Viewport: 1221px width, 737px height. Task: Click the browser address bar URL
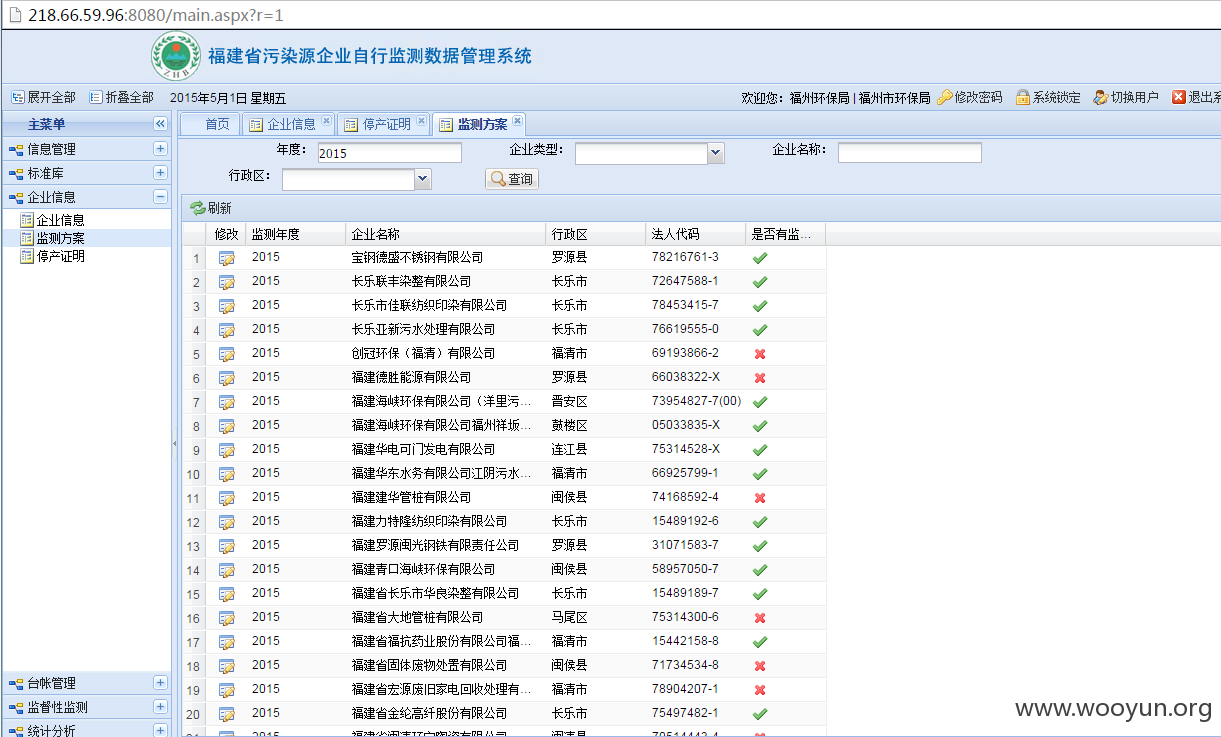point(155,15)
